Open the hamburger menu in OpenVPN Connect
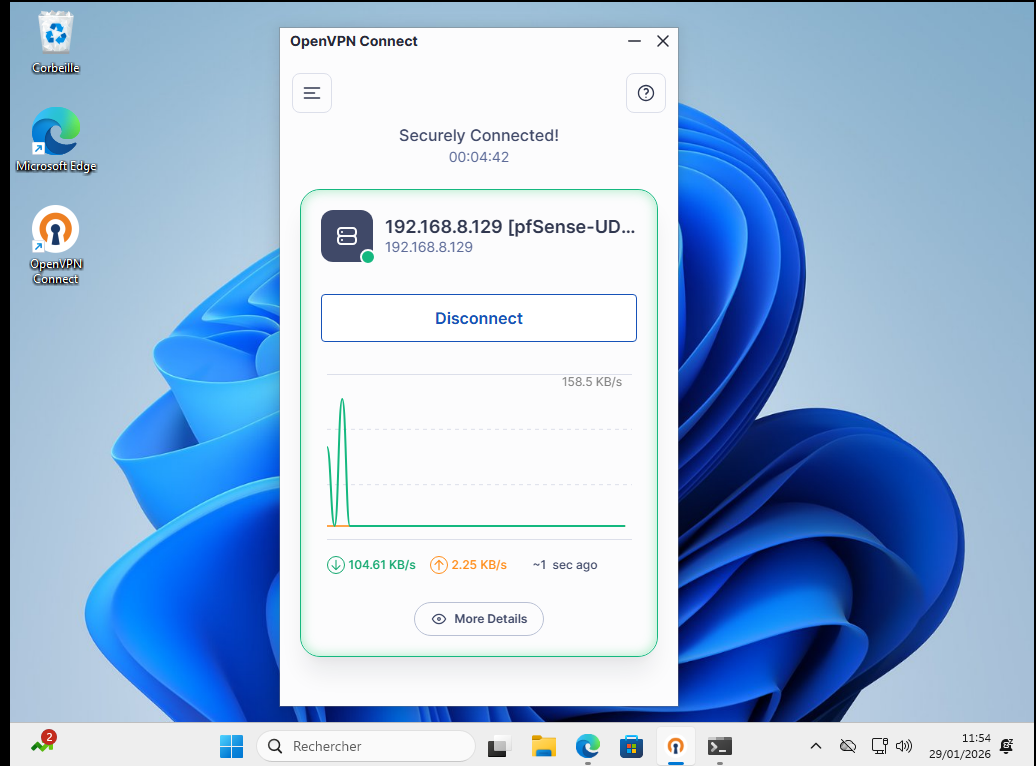This screenshot has height=766, width=1036. tap(312, 93)
